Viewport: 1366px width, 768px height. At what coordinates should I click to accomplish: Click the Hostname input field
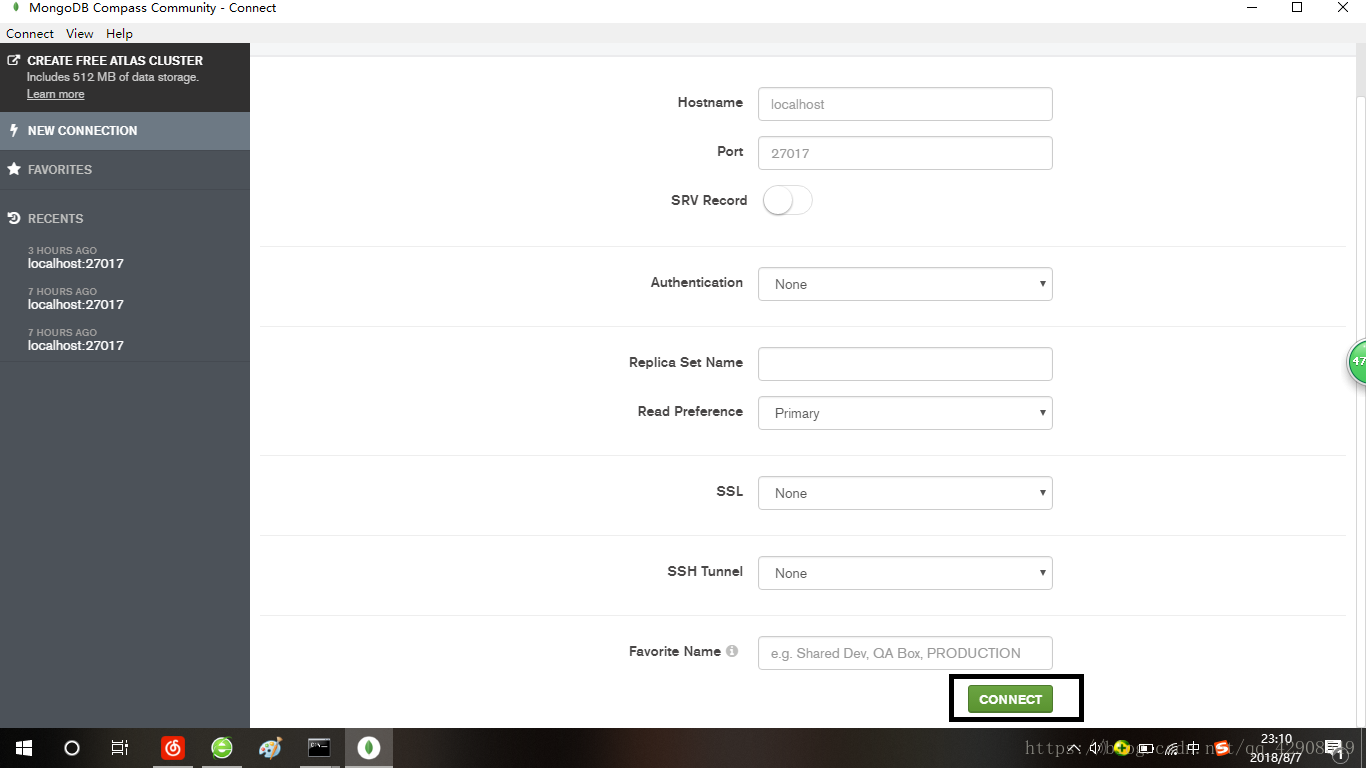coord(905,104)
